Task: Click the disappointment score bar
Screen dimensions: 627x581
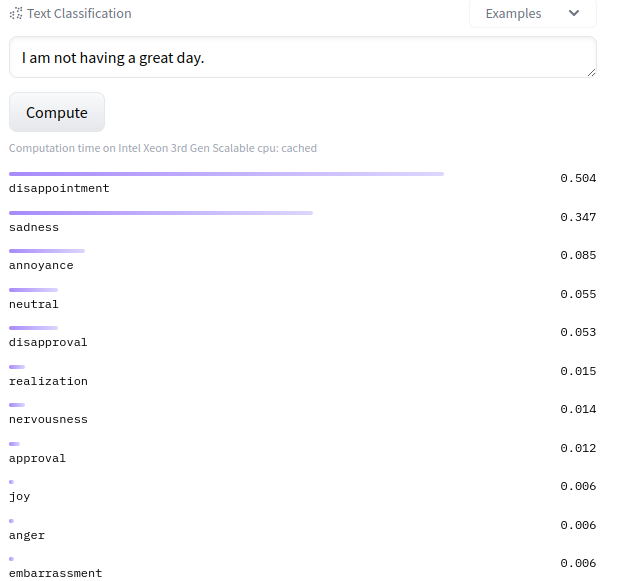Action: click(x=226, y=174)
